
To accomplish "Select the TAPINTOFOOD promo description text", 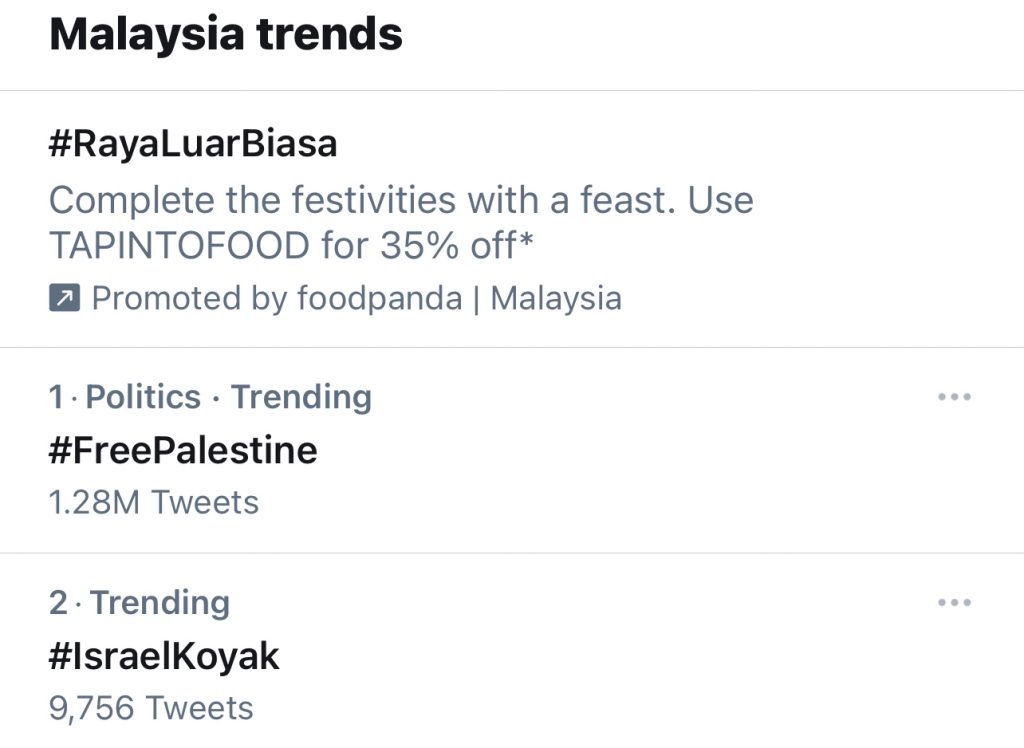I will coord(401,222).
